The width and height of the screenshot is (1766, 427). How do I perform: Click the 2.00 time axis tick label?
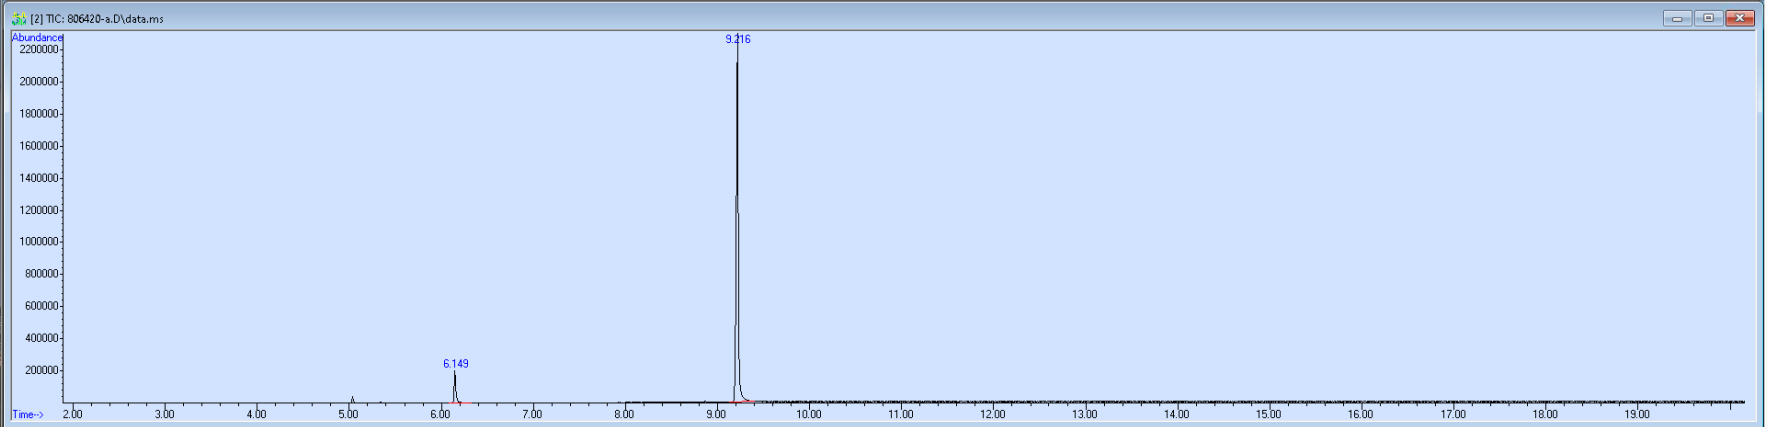coord(73,414)
